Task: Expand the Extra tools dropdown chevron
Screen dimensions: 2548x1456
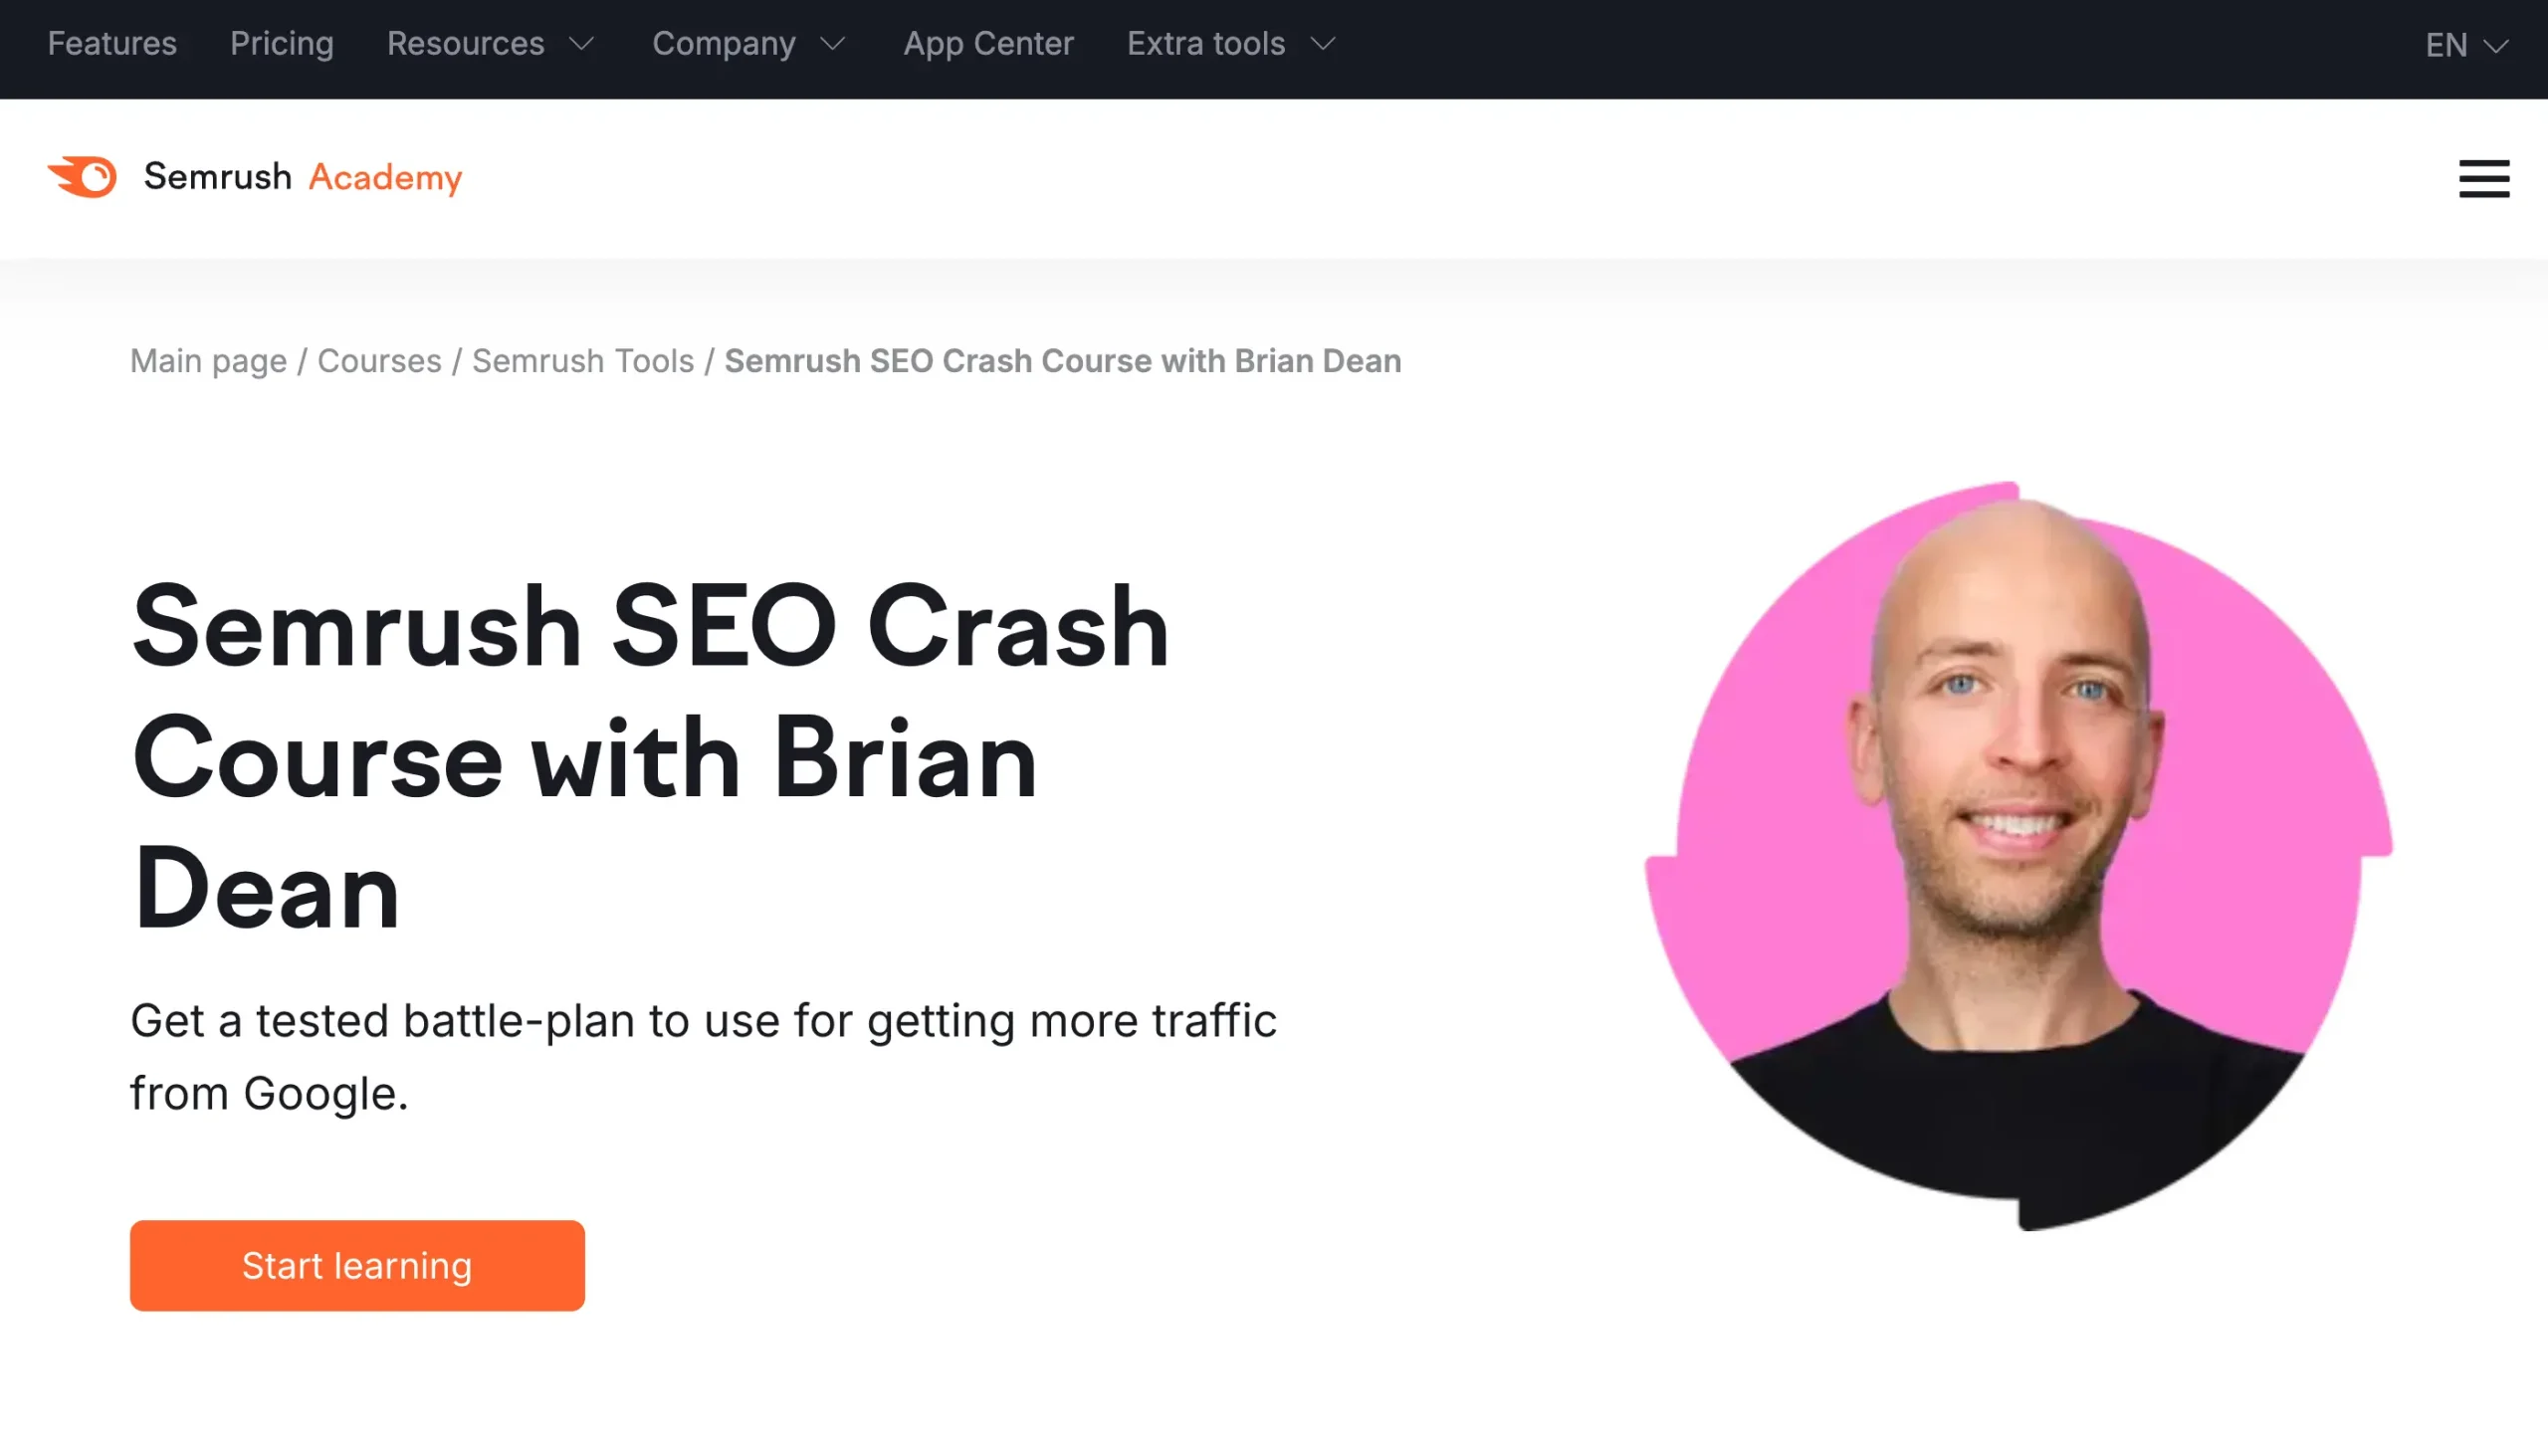Action: [1323, 44]
